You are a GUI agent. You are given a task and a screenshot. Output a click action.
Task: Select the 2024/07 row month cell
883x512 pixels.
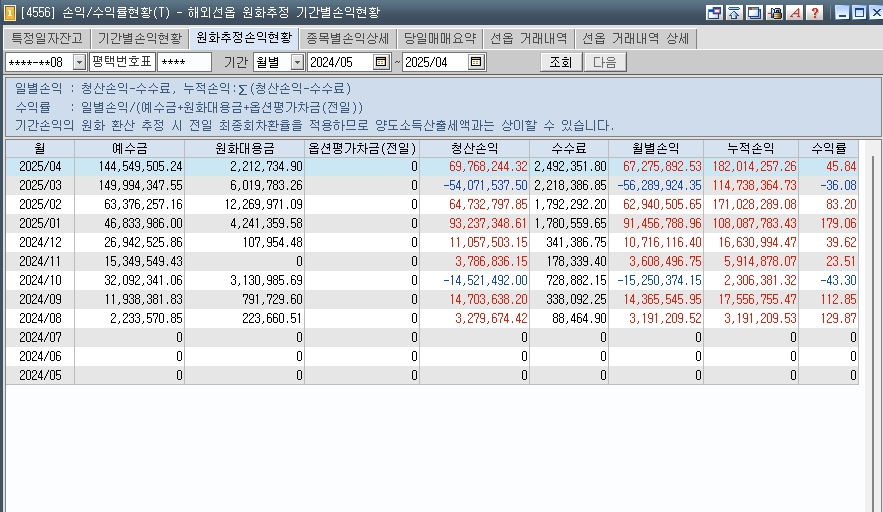[40, 337]
